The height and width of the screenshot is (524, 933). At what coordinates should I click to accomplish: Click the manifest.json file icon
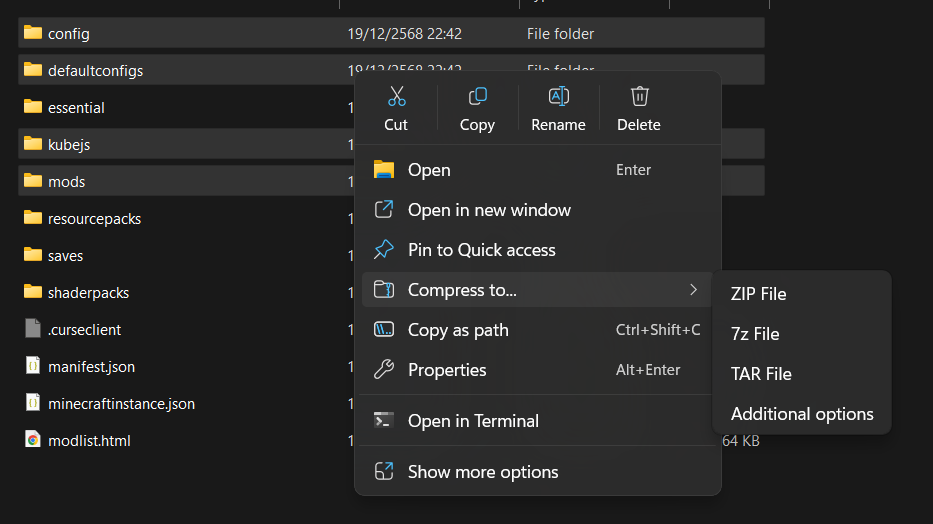33,366
